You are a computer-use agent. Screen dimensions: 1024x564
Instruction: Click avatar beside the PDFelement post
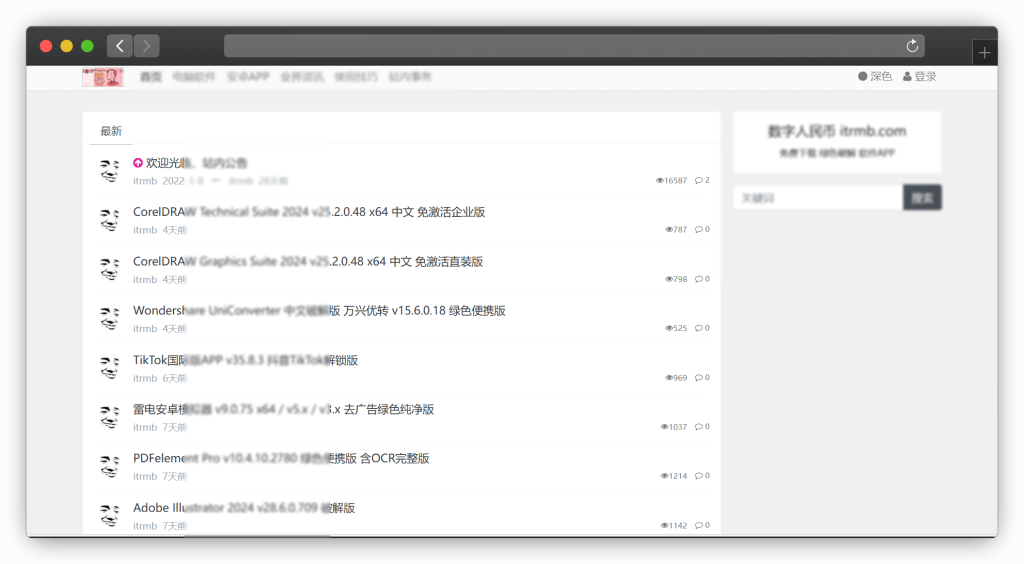pyautogui.click(x=110, y=466)
